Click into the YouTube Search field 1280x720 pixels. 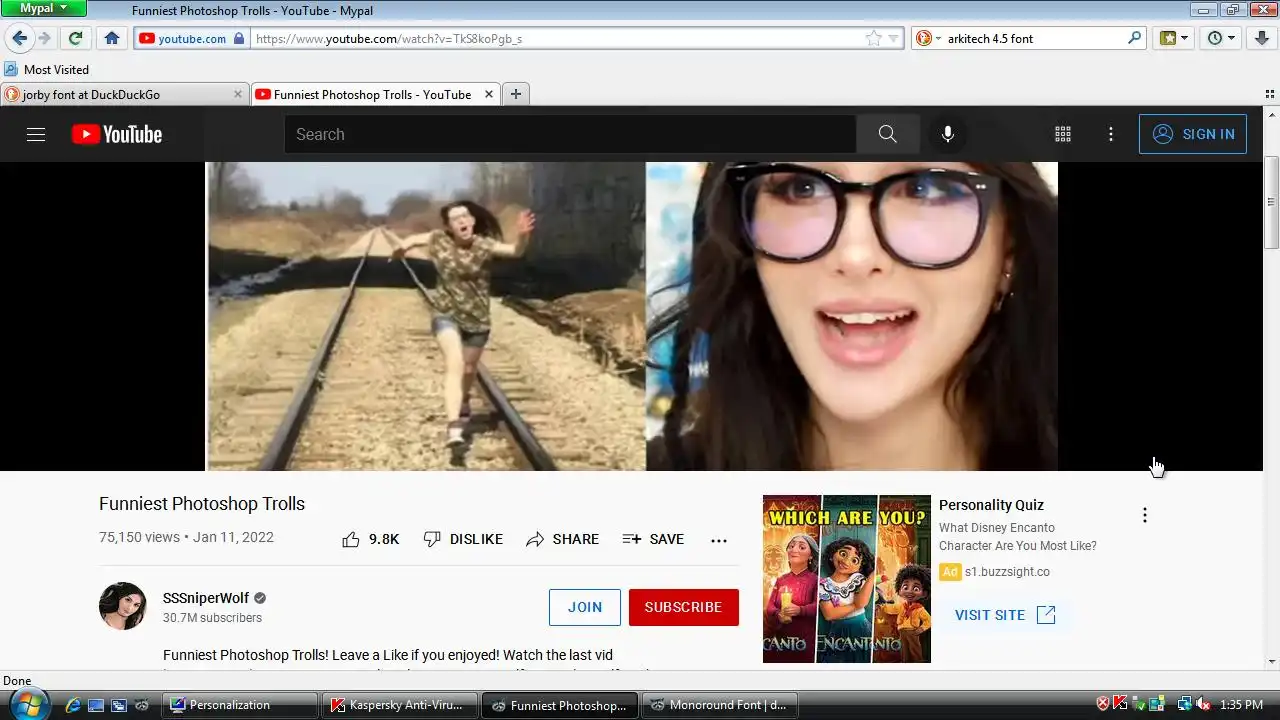(570, 134)
